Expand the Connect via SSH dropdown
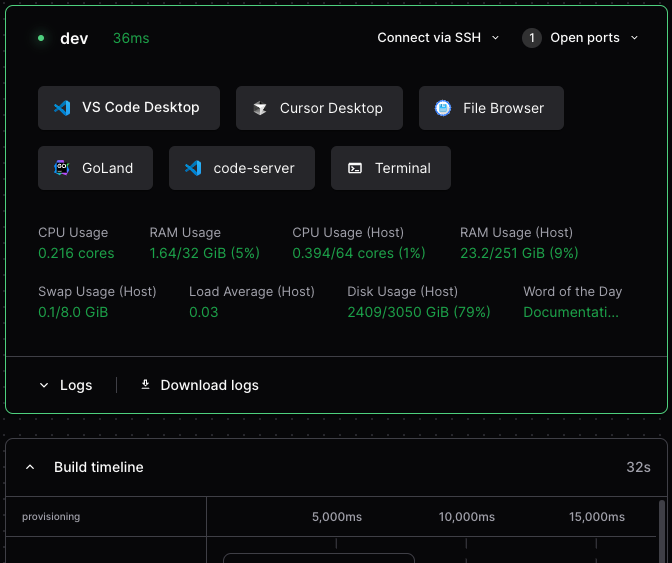This screenshot has height=563, width=672. (x=438, y=38)
